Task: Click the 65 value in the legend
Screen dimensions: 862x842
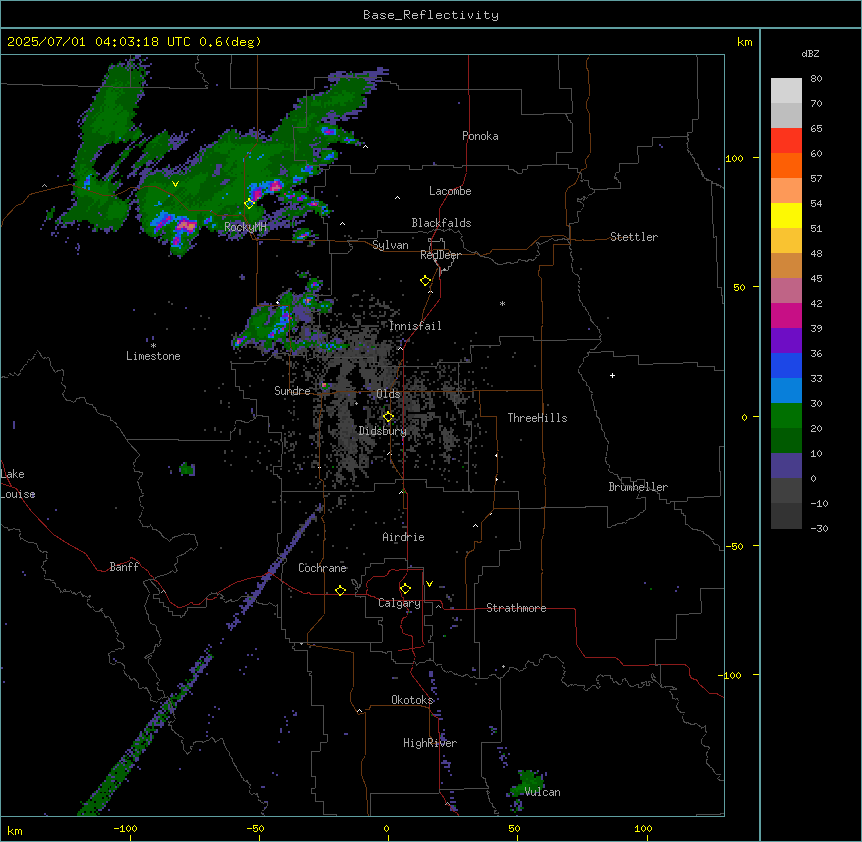Action: [816, 128]
